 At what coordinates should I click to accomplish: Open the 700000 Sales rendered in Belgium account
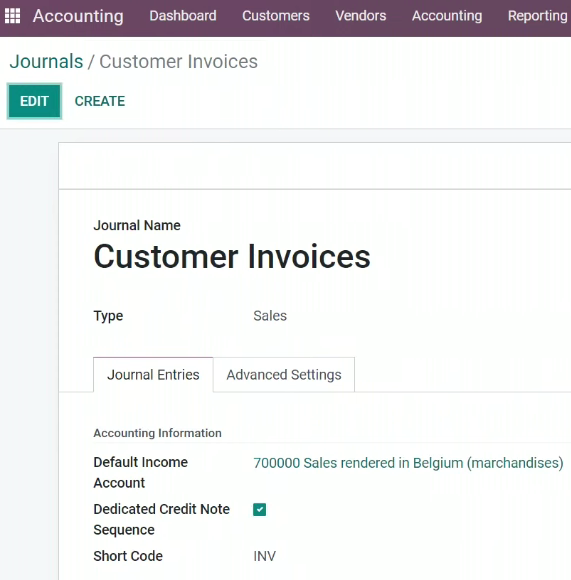click(408, 463)
